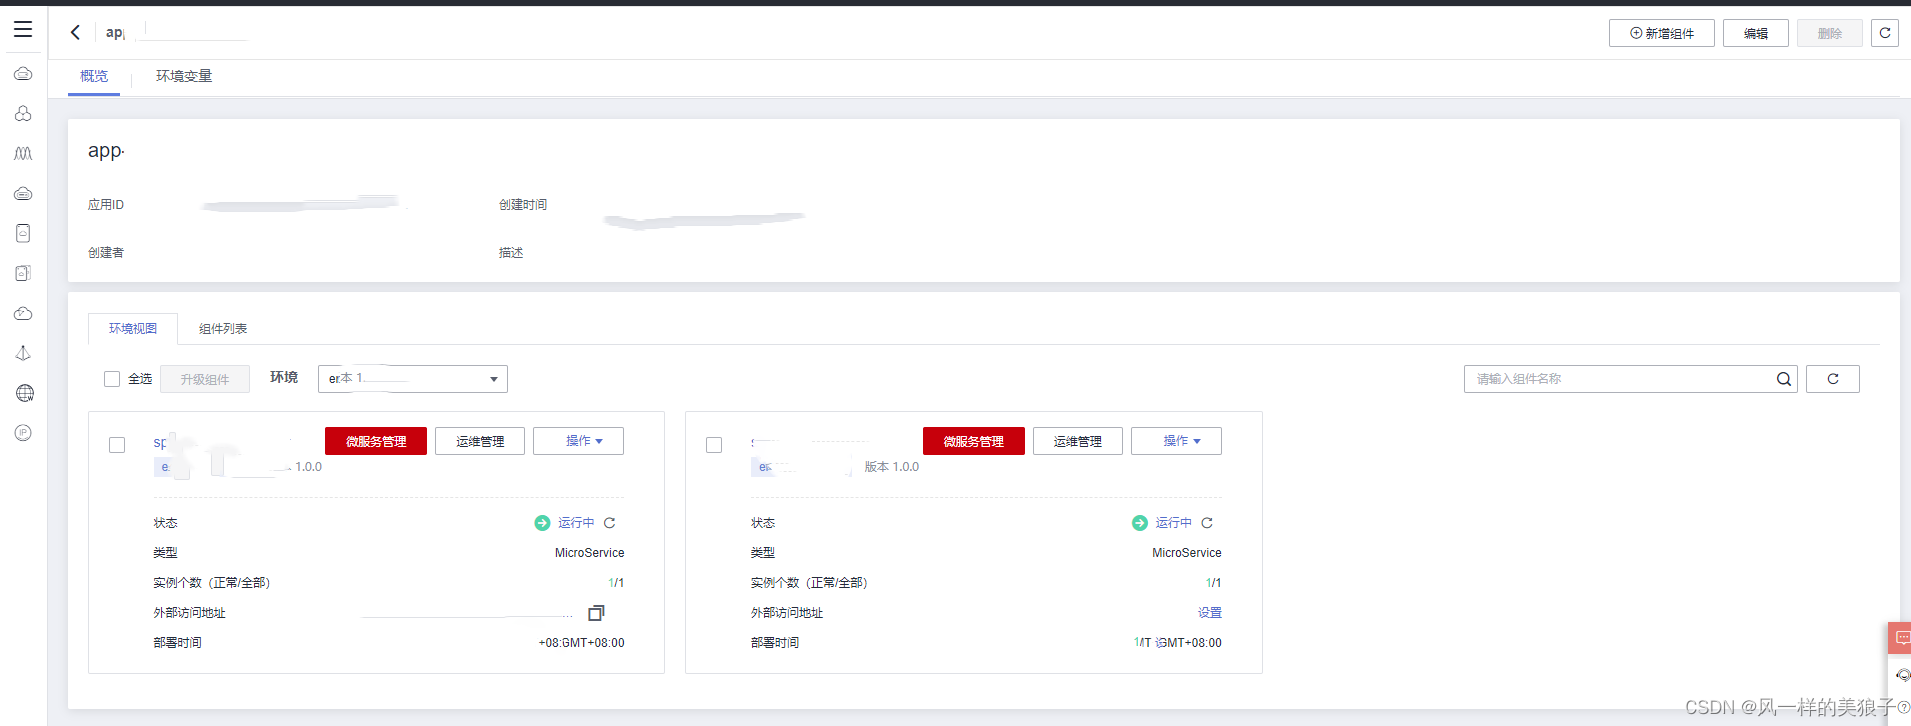This screenshot has height=726, width=1911.
Task: Refresh status of the first component card
Action: coord(610,523)
